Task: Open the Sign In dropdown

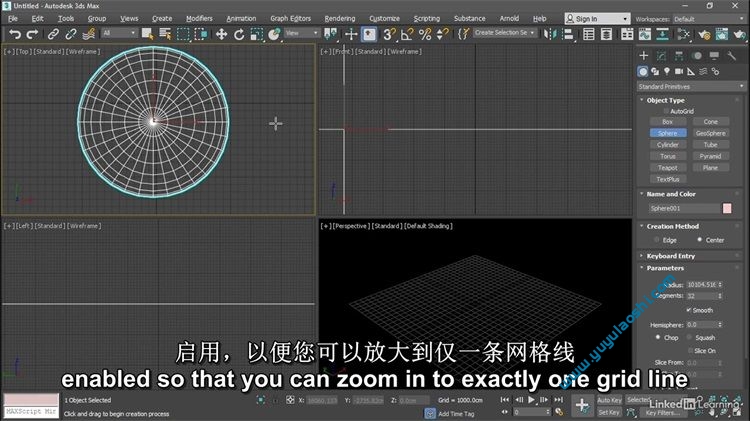Action: tap(597, 19)
